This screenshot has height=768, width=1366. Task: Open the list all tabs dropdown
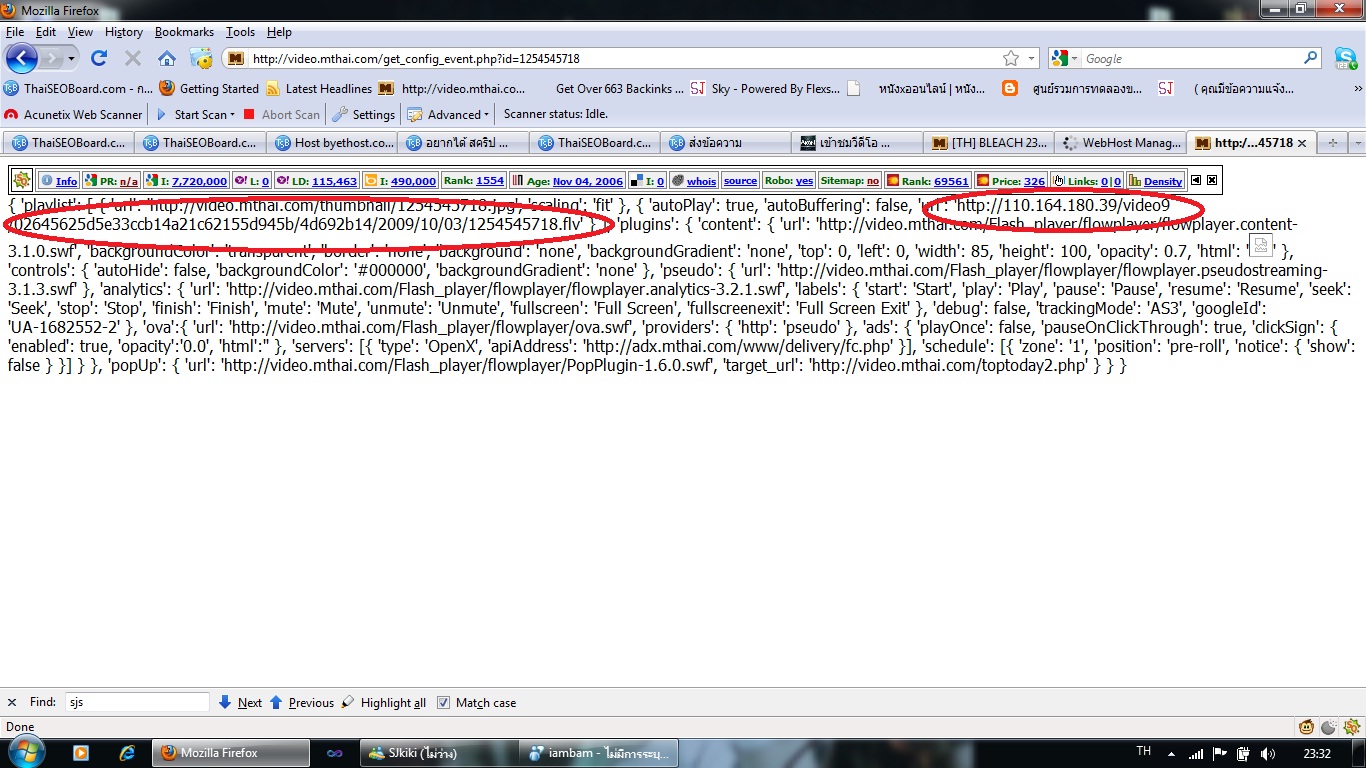point(1357,143)
